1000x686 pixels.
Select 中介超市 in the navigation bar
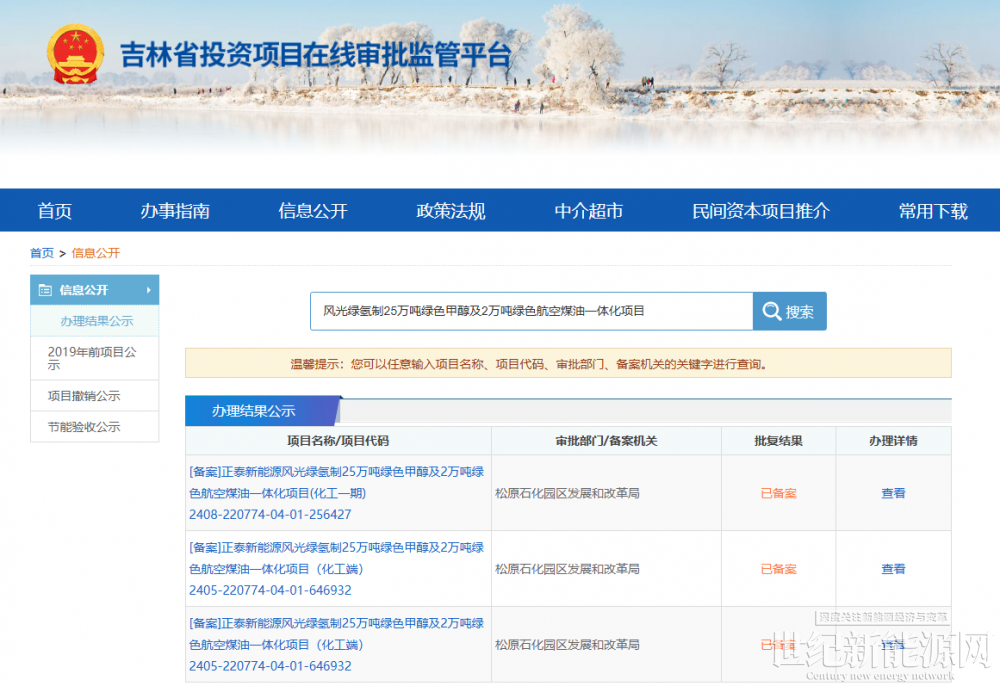point(589,211)
